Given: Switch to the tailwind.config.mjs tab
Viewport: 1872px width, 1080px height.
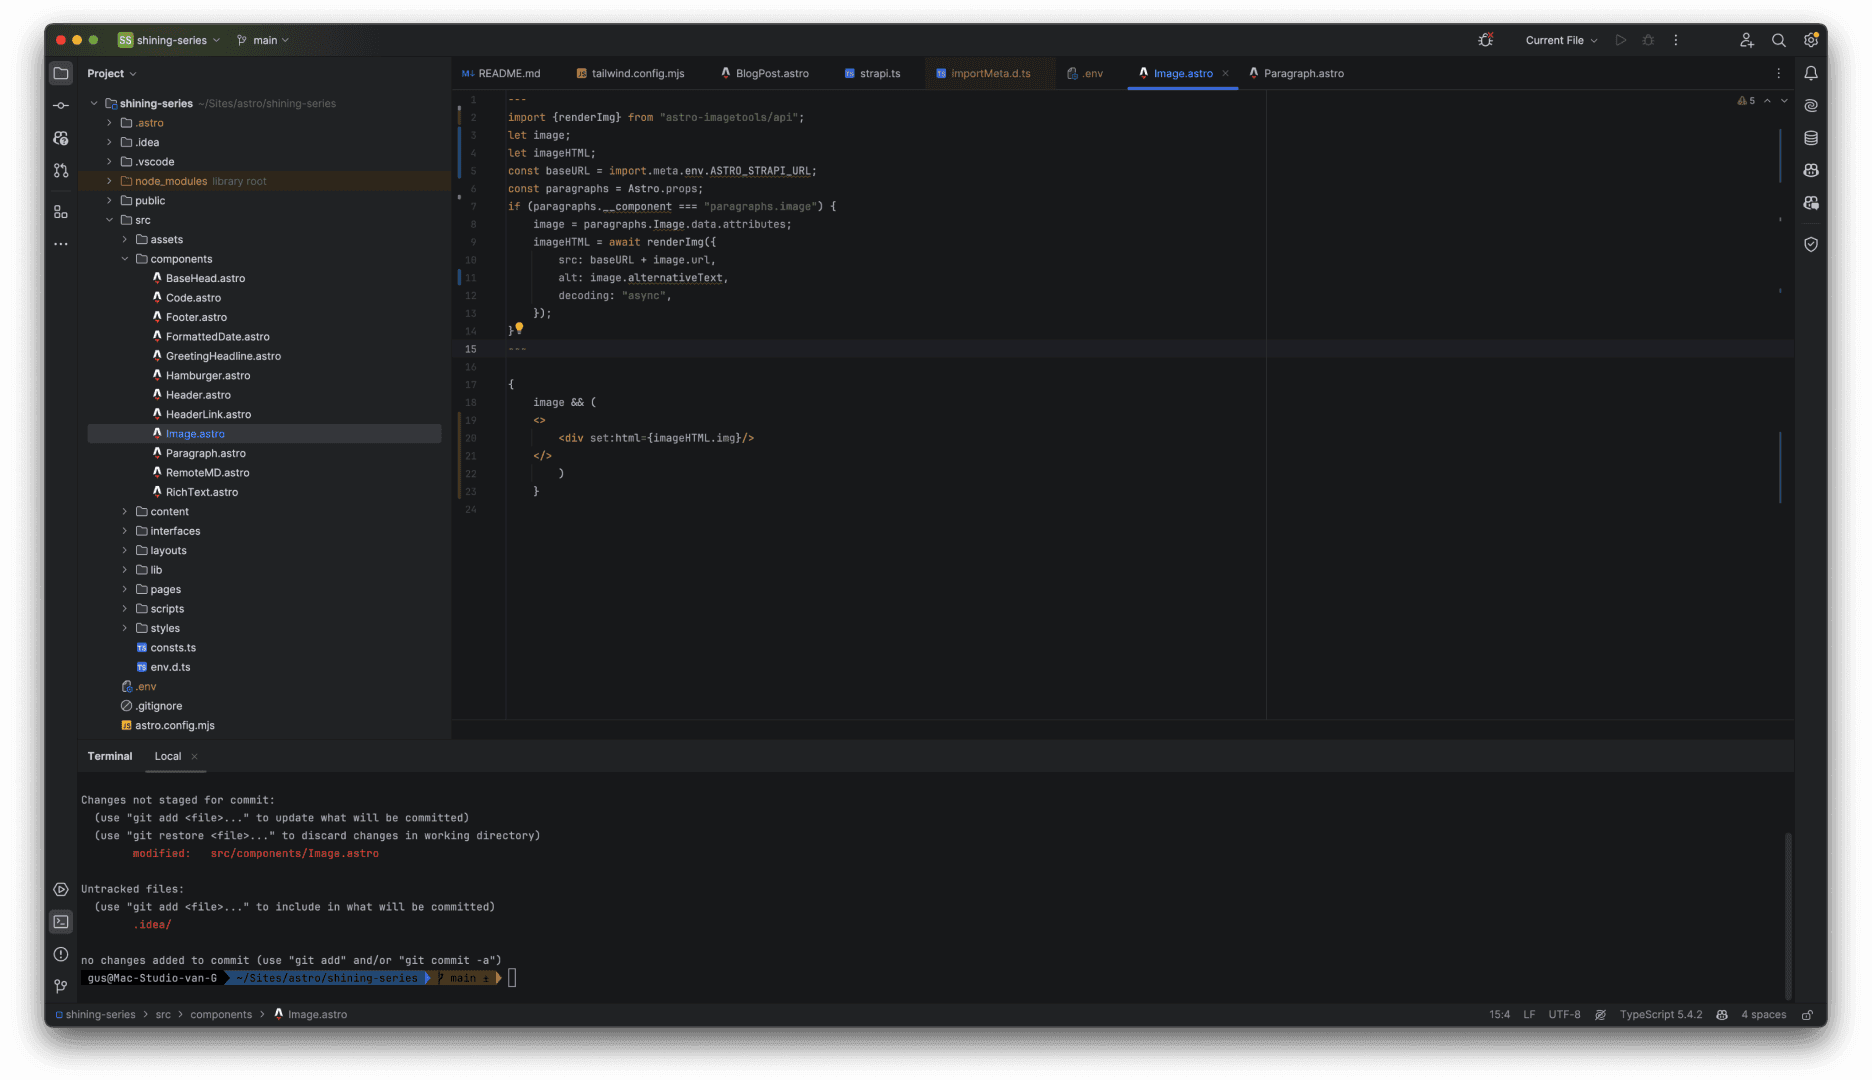Looking at the screenshot, I should point(637,73).
